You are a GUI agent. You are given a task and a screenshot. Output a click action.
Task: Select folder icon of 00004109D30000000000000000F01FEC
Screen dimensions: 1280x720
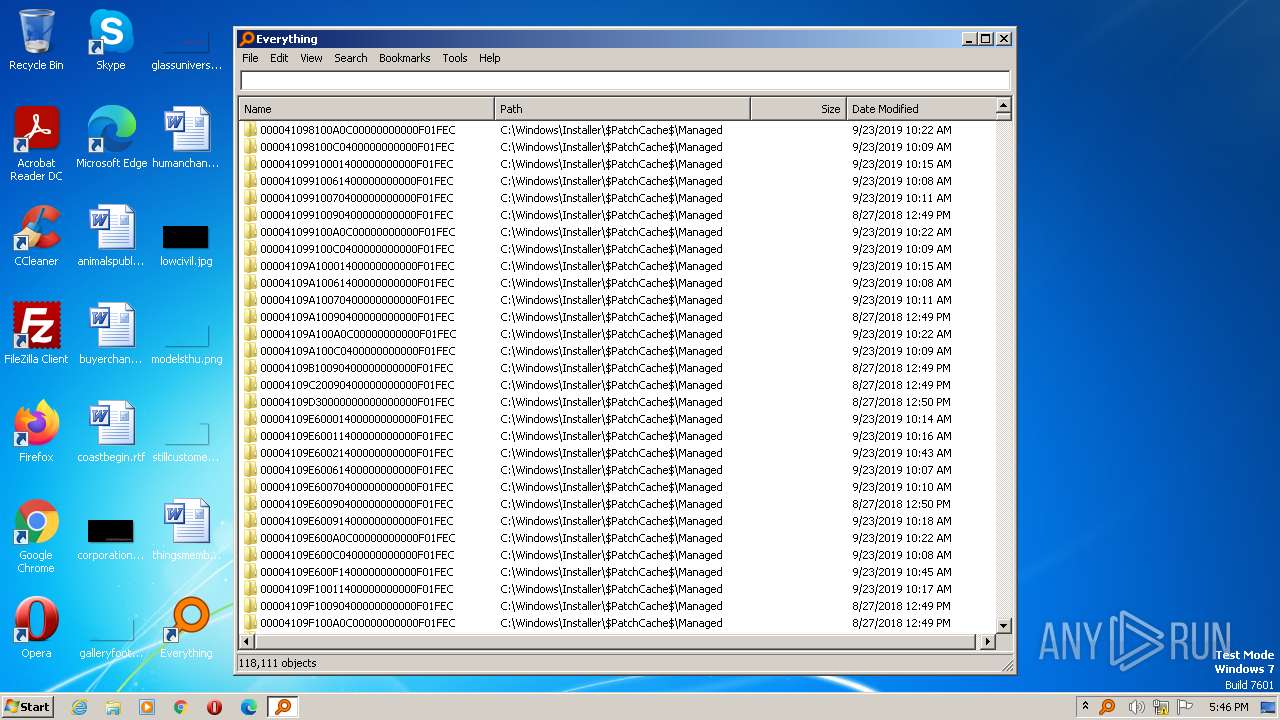click(x=250, y=402)
